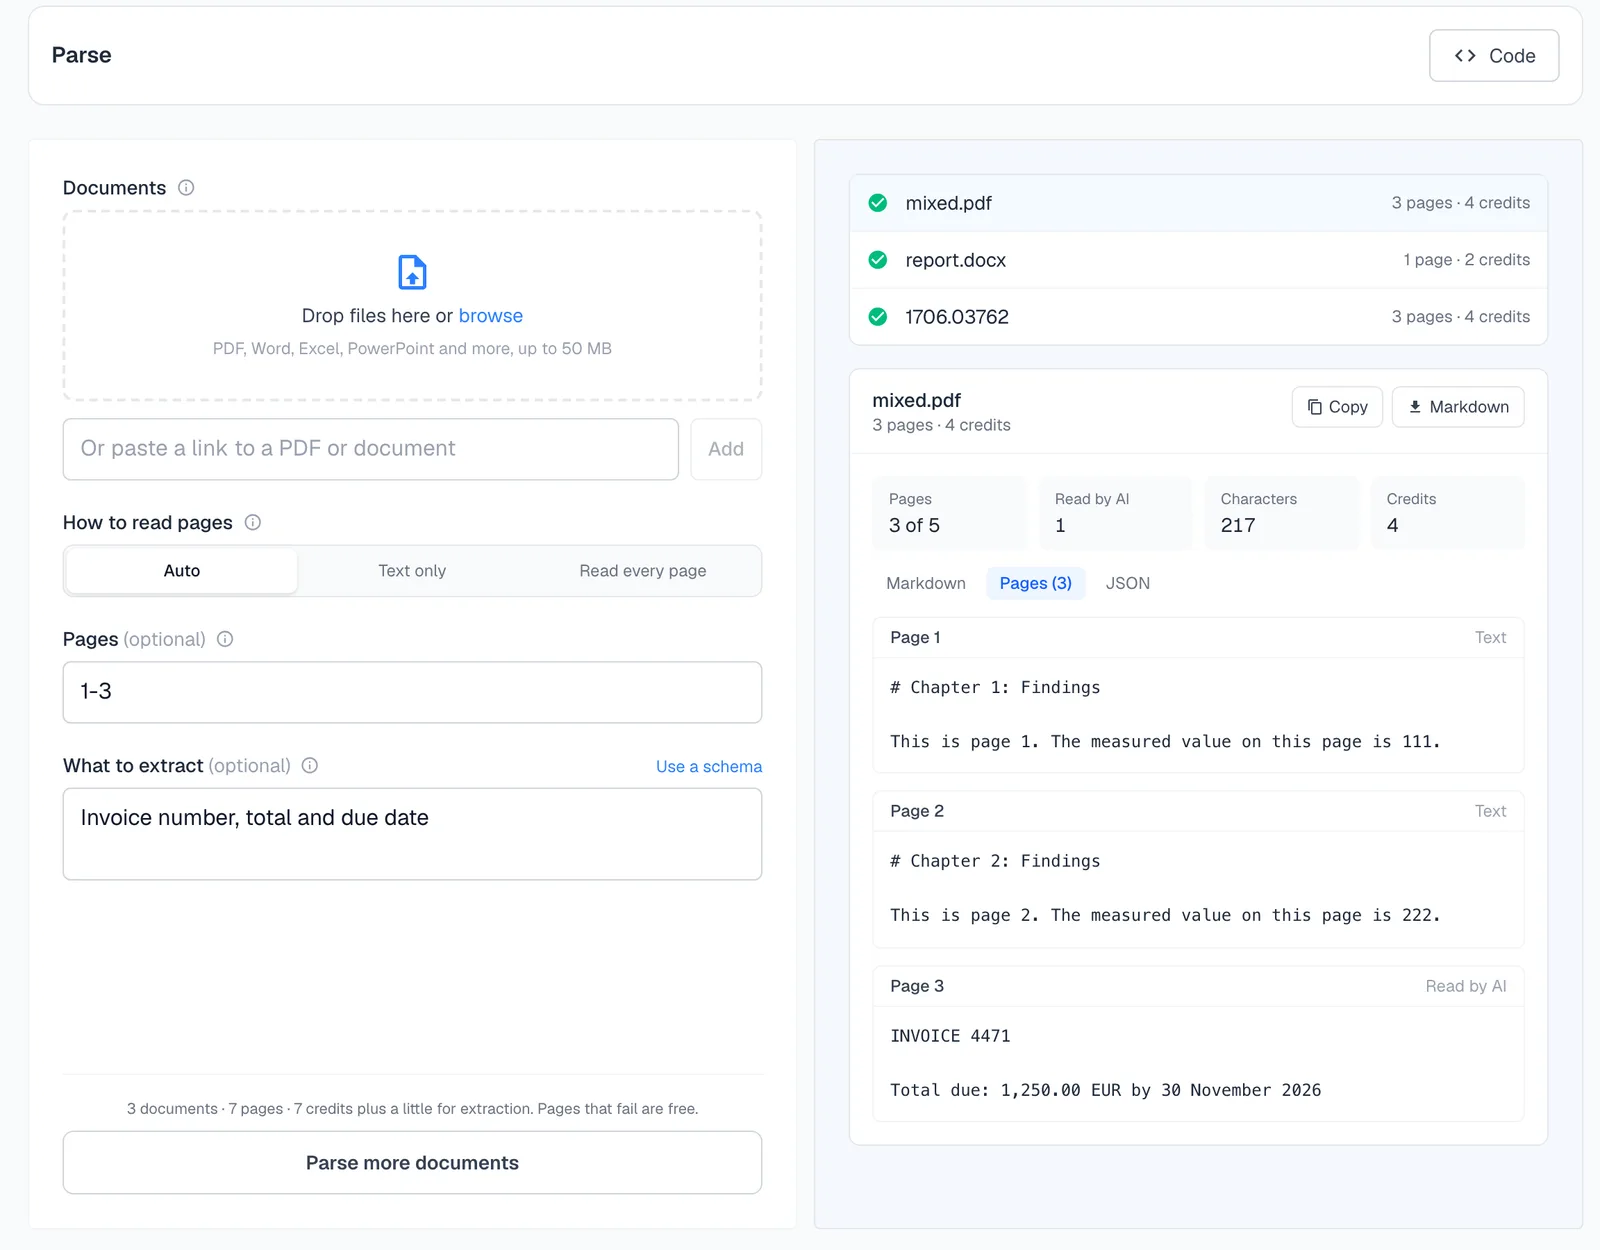Select the report.docx row in the results list
This screenshot has width=1600, height=1250.
pos(1198,260)
